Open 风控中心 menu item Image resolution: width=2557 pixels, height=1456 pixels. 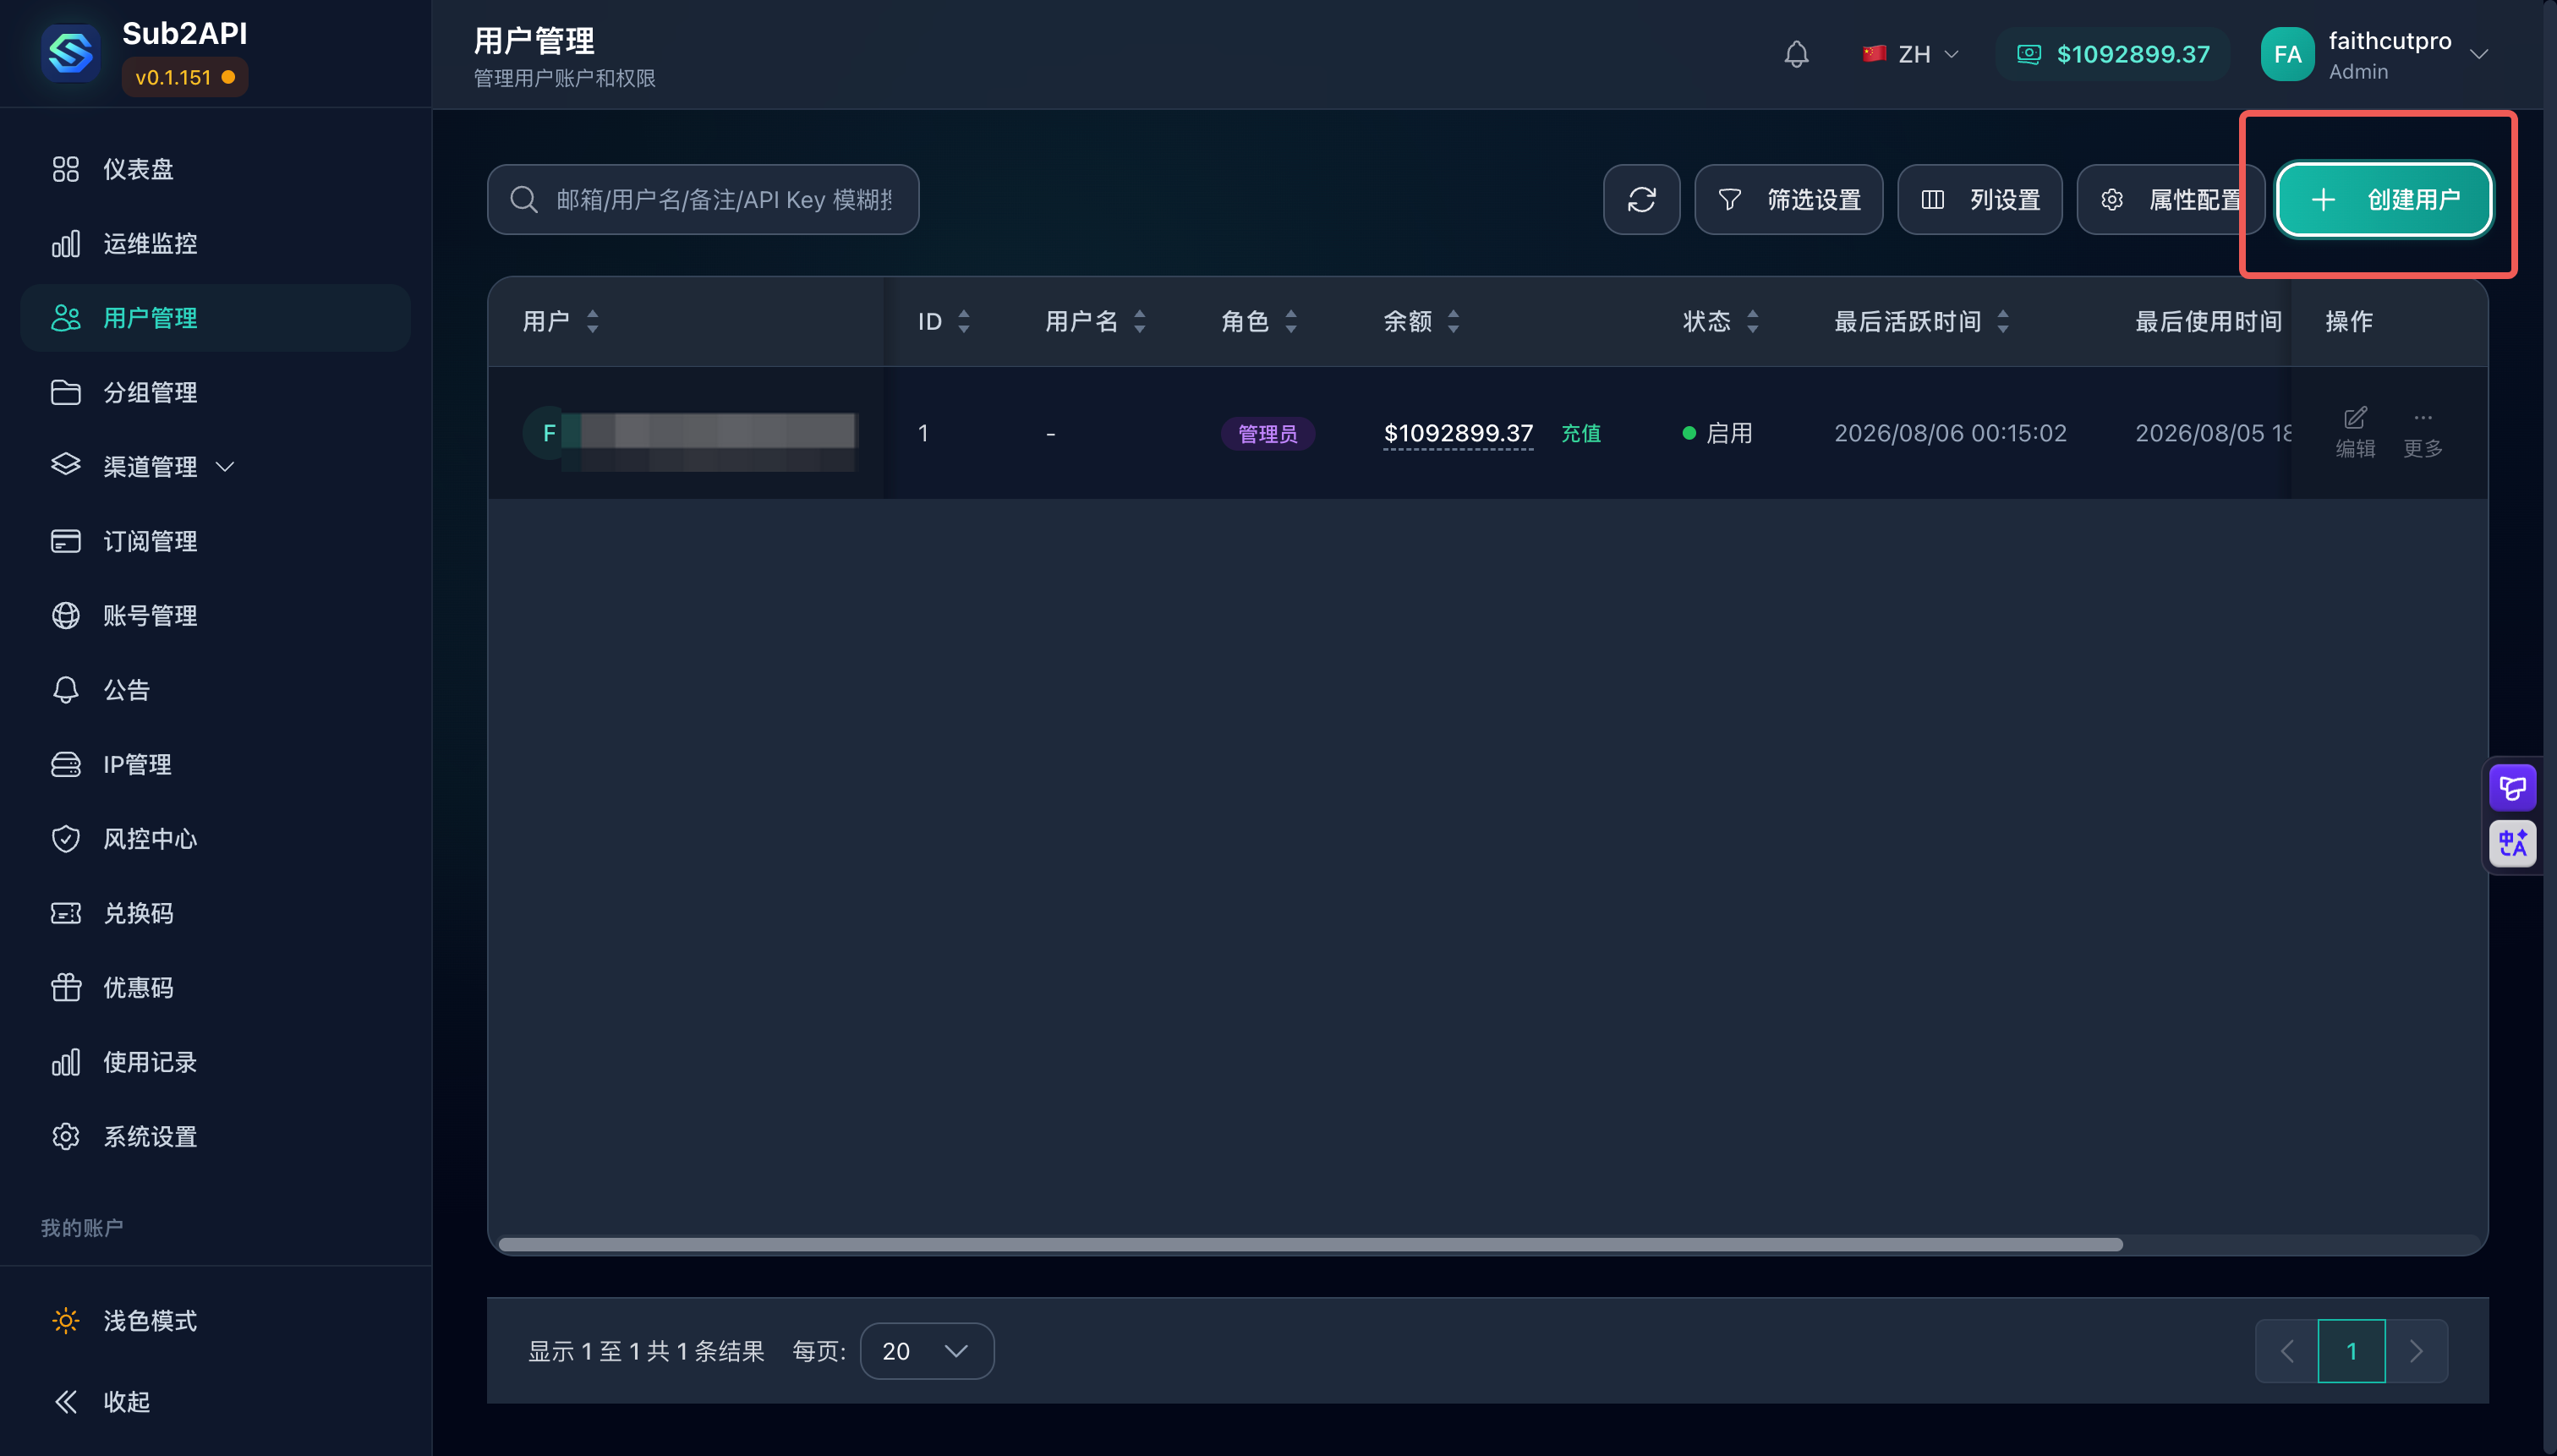[215, 839]
